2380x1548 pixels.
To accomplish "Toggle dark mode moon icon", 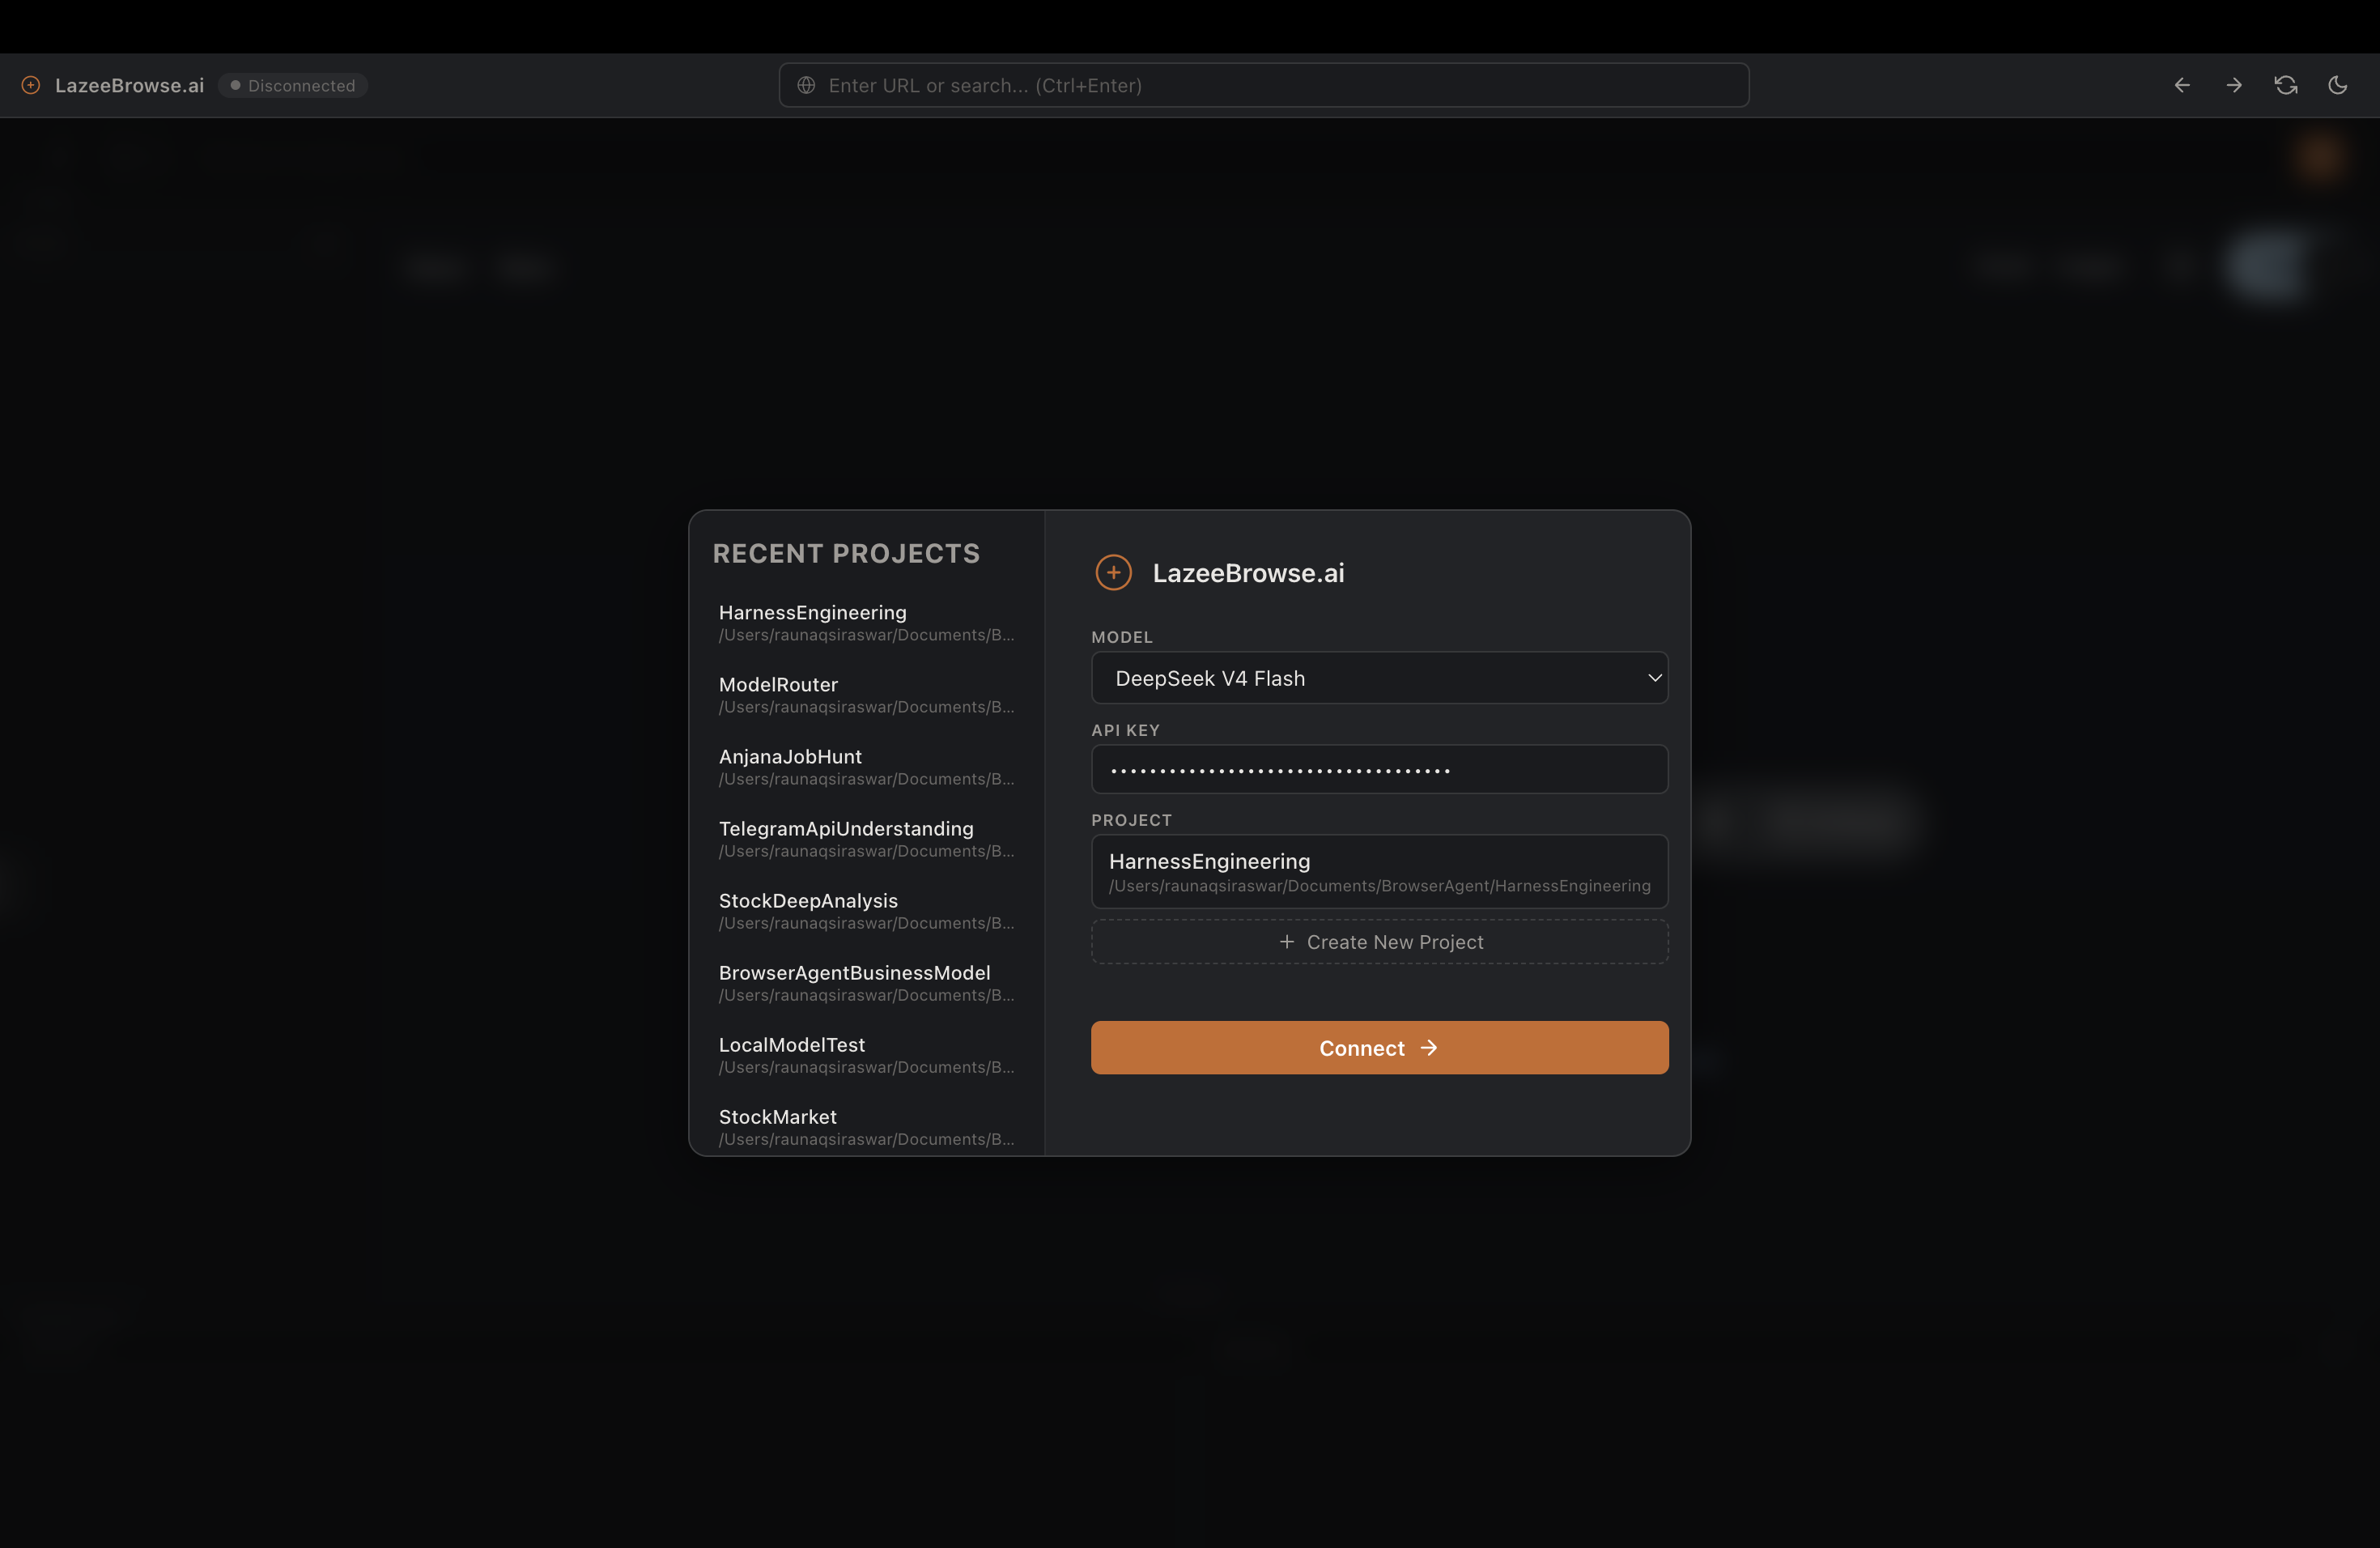I will pyautogui.click(x=2338, y=85).
